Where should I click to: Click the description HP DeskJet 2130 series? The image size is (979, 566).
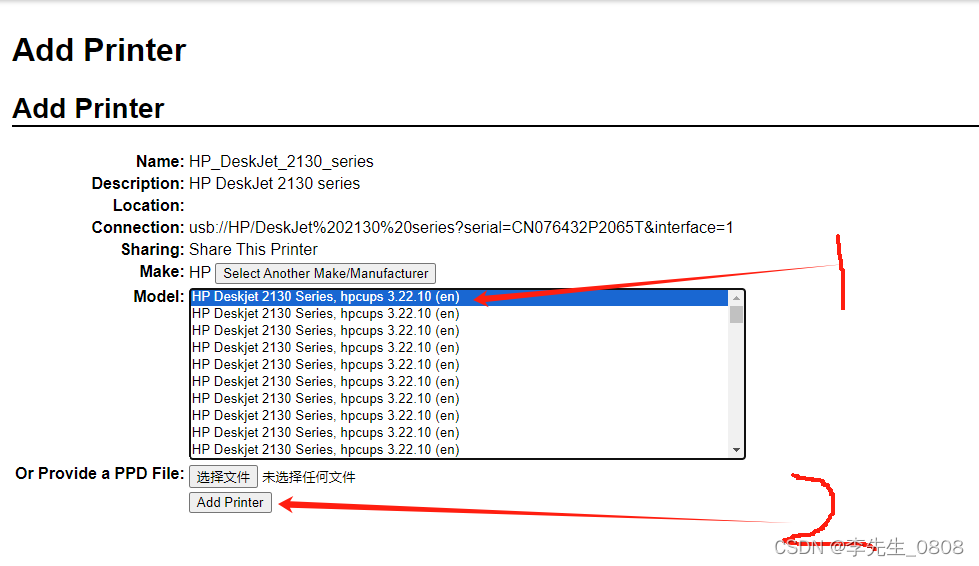pos(275,183)
